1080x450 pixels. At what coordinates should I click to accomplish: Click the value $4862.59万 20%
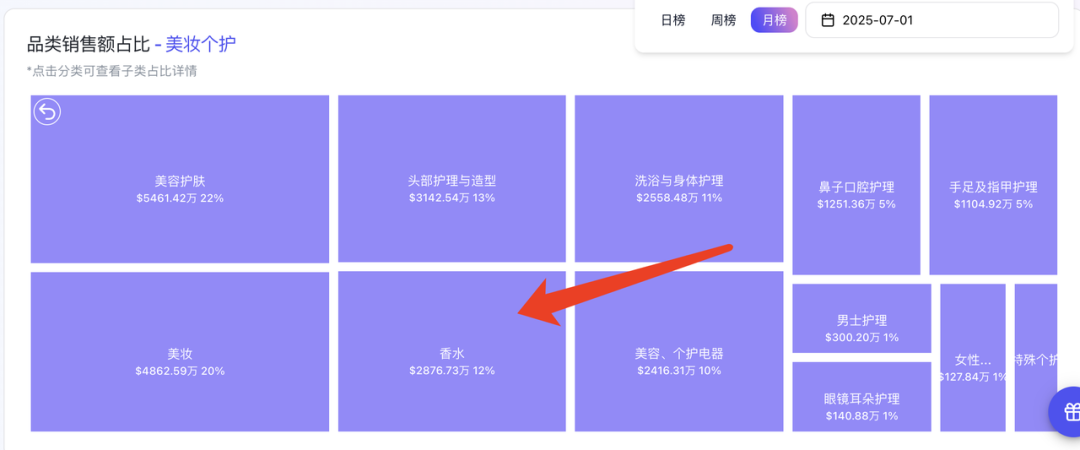tap(180, 371)
